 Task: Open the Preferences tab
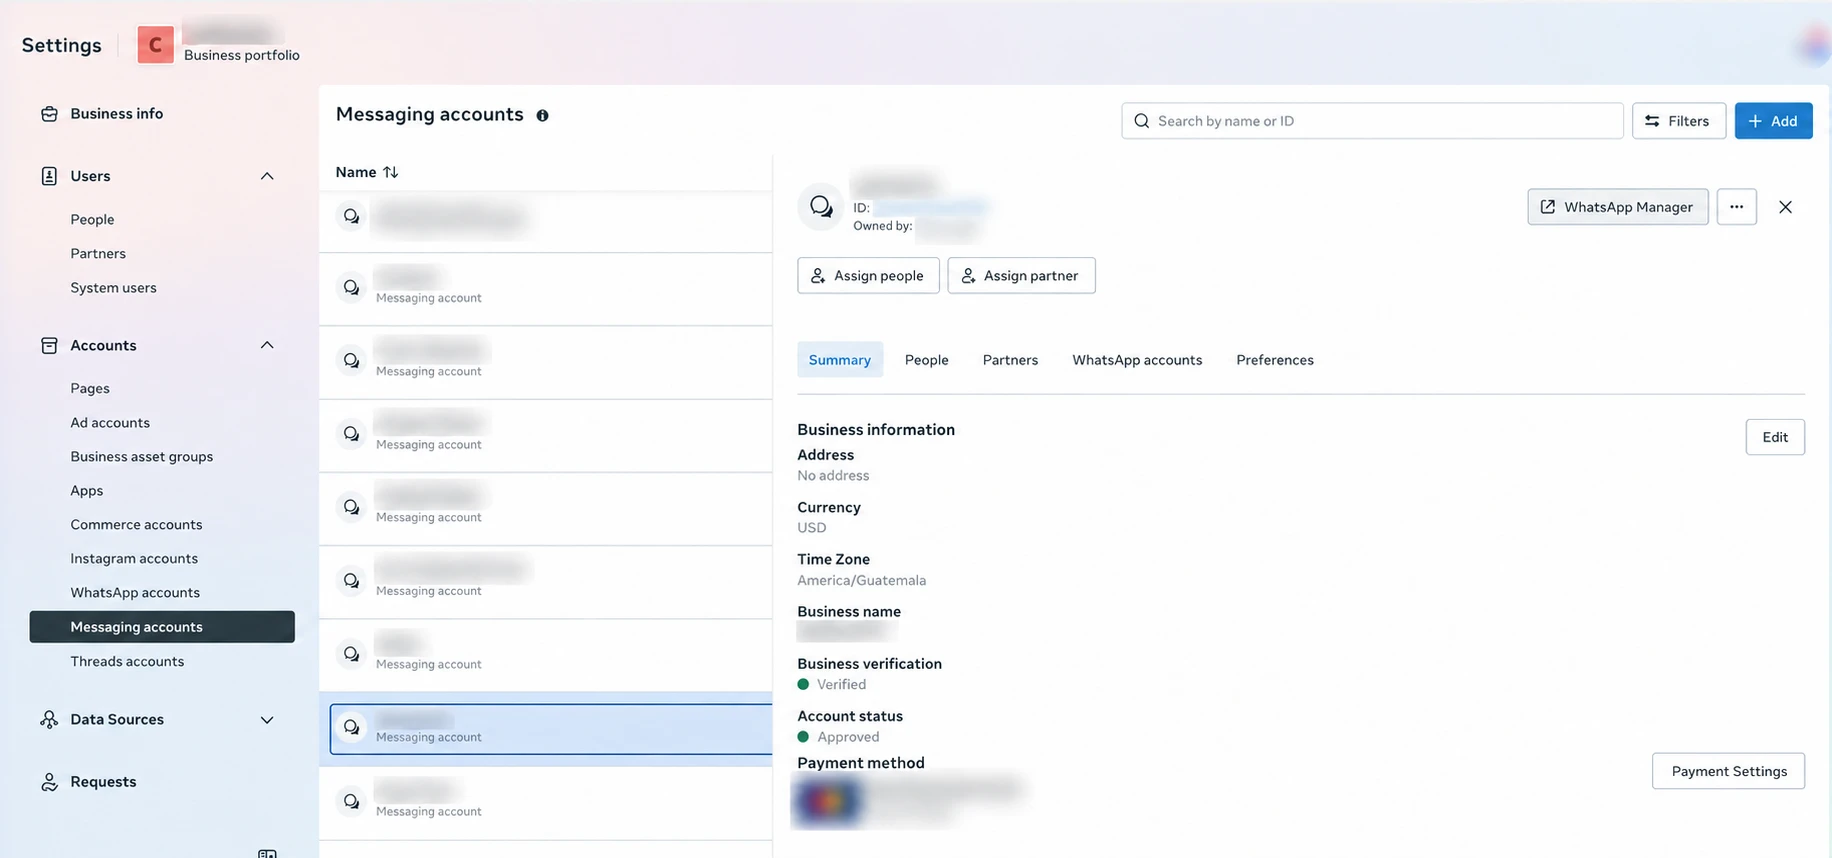click(1275, 360)
